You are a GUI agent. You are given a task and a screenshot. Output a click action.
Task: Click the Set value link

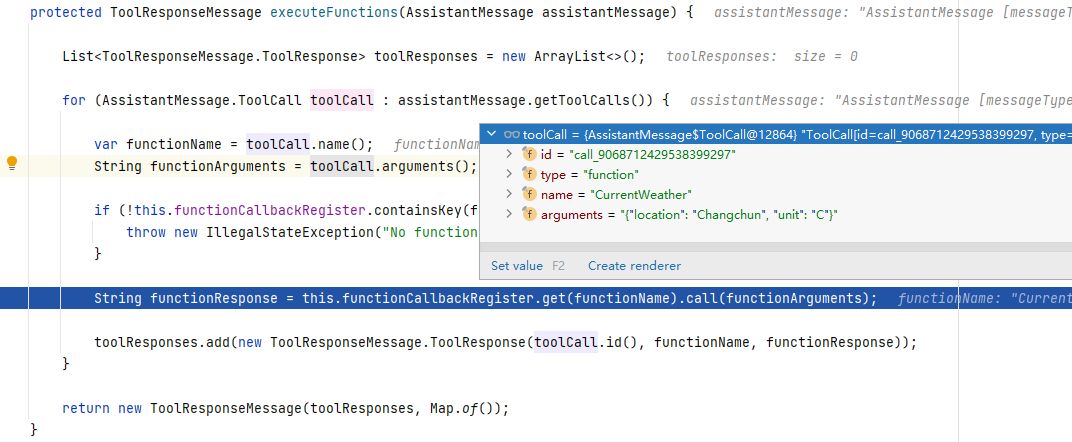[517, 266]
